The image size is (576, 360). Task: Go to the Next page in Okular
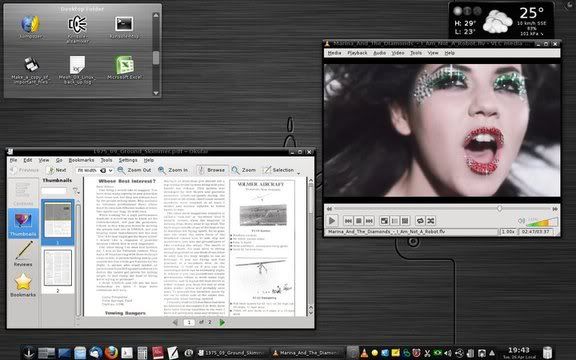click(x=56, y=170)
